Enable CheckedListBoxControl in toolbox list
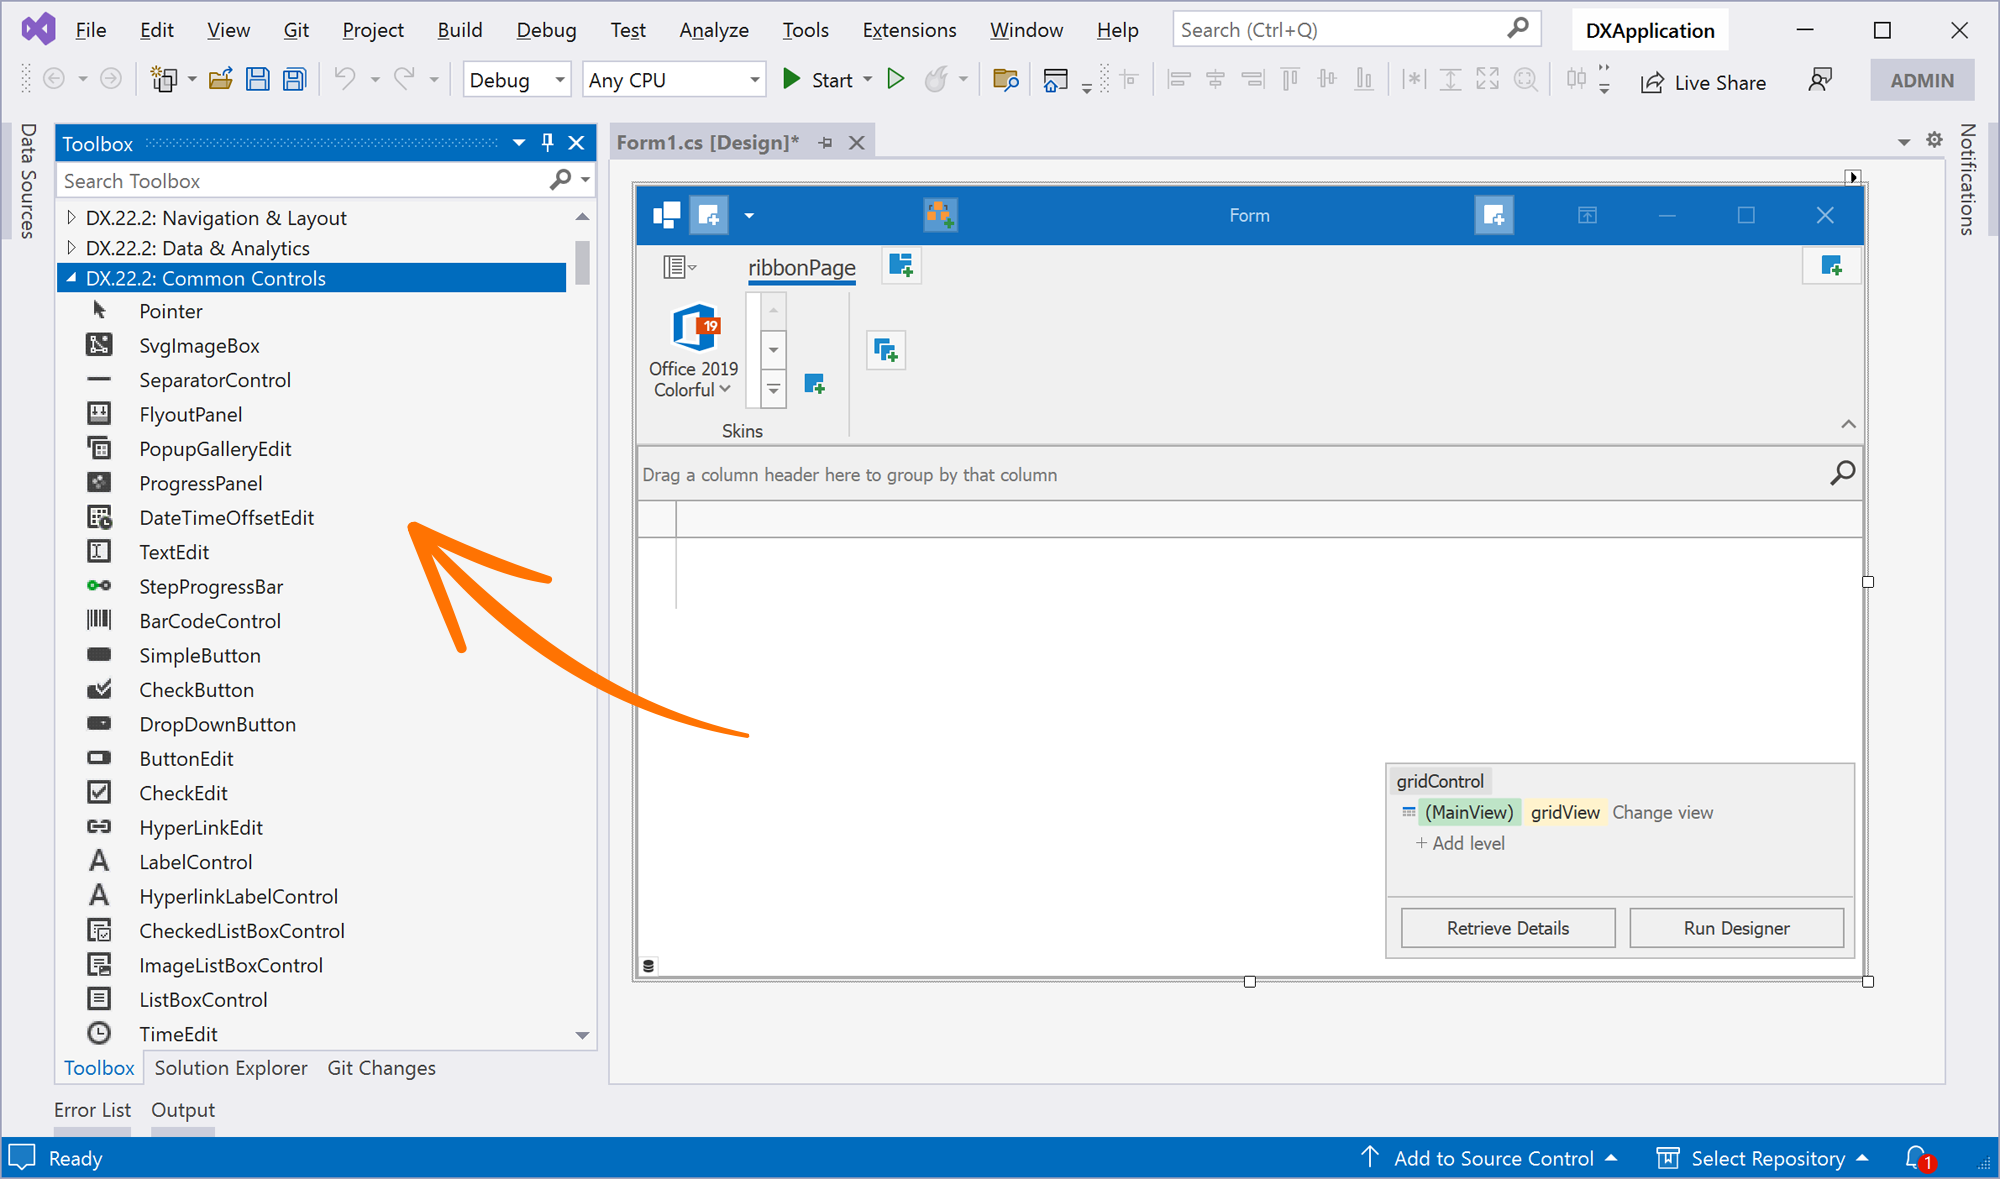The width and height of the screenshot is (2000, 1179). 241,929
